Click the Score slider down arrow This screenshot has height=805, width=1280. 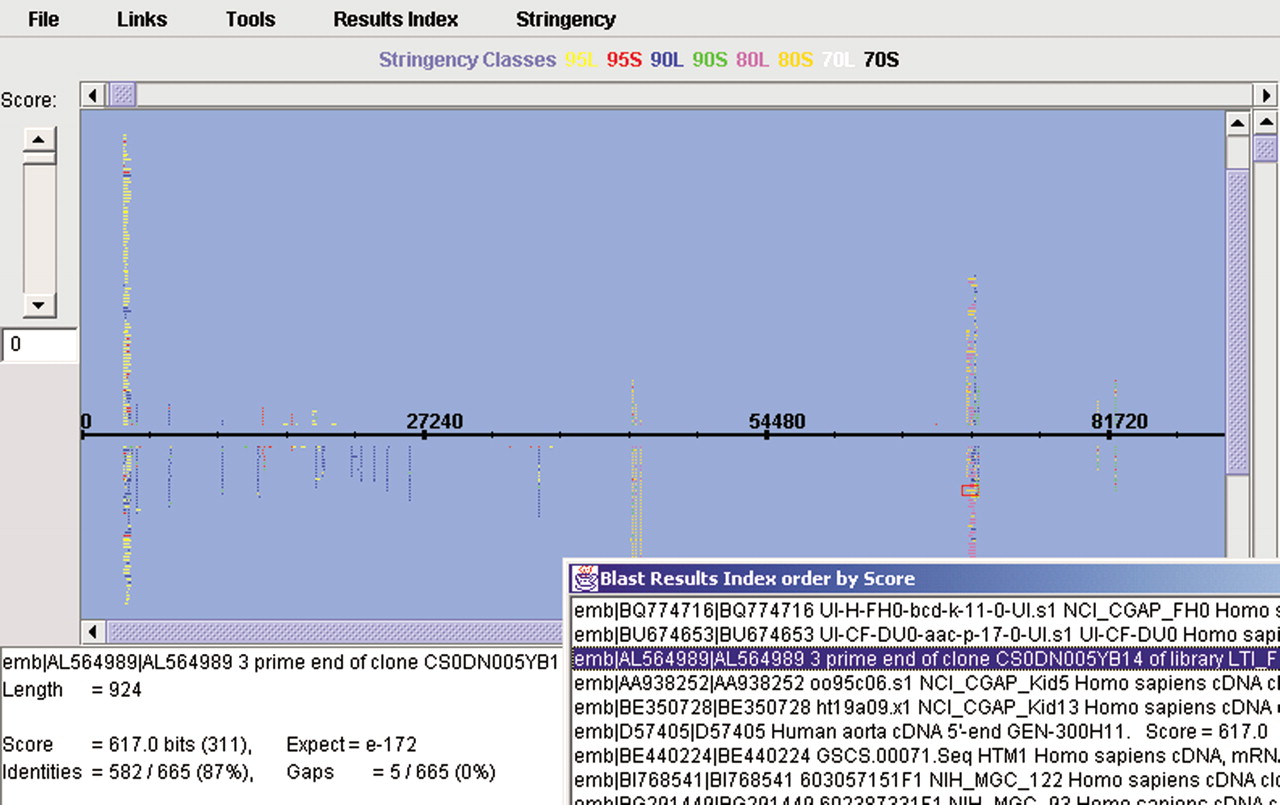pos(39,305)
